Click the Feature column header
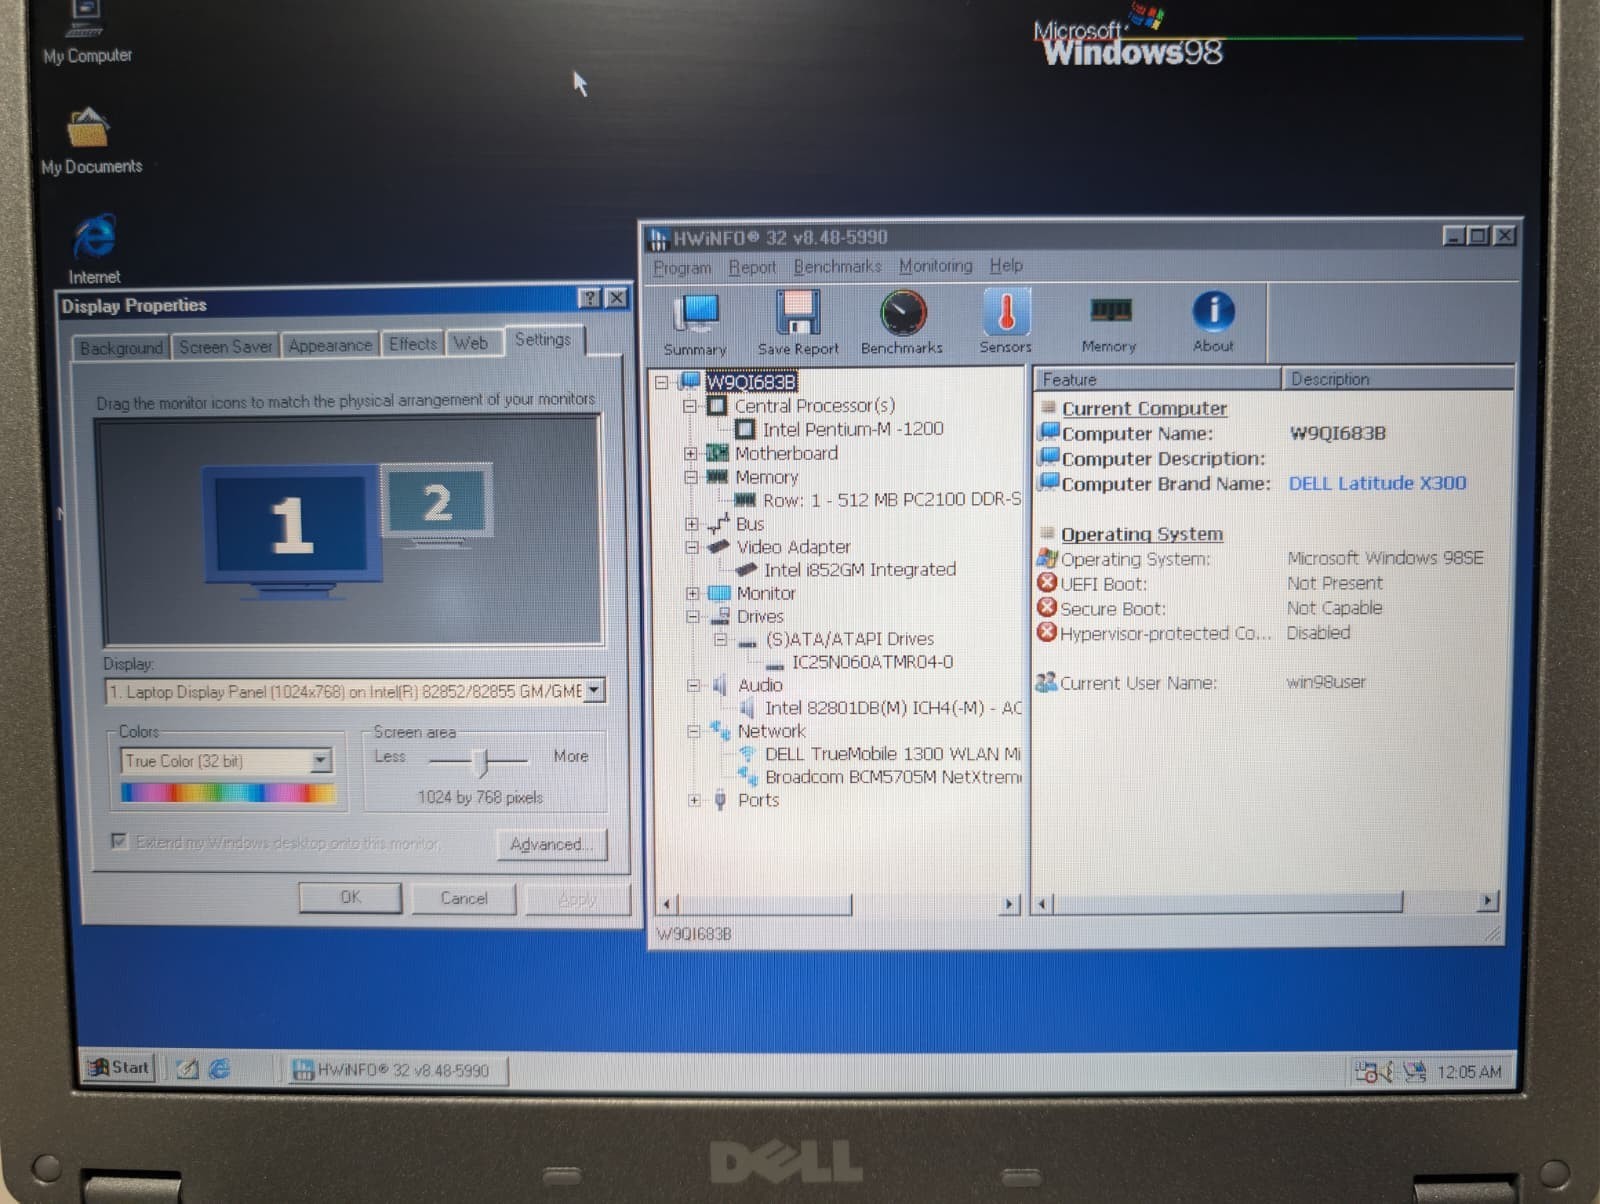The height and width of the screenshot is (1204, 1600). coord(1157,379)
